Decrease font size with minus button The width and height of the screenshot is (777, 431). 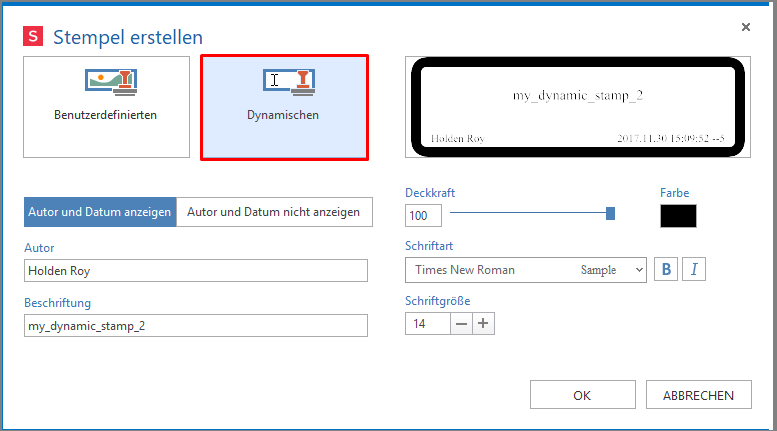[x=461, y=324]
